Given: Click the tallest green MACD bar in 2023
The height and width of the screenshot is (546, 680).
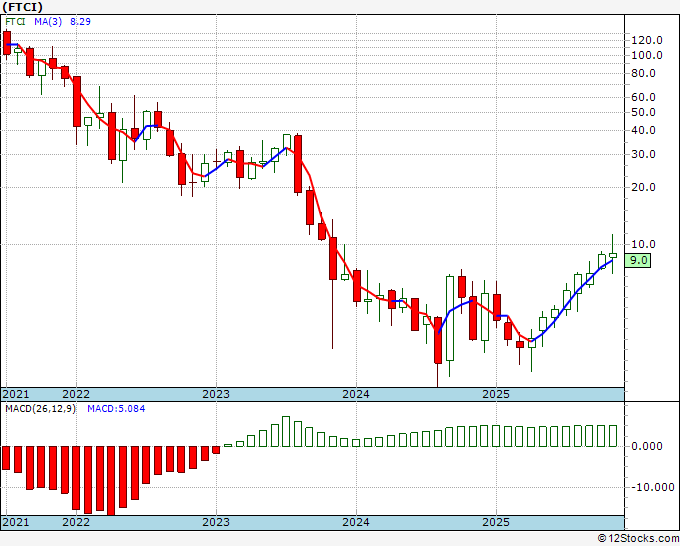Looking at the screenshot, I should (x=286, y=432).
